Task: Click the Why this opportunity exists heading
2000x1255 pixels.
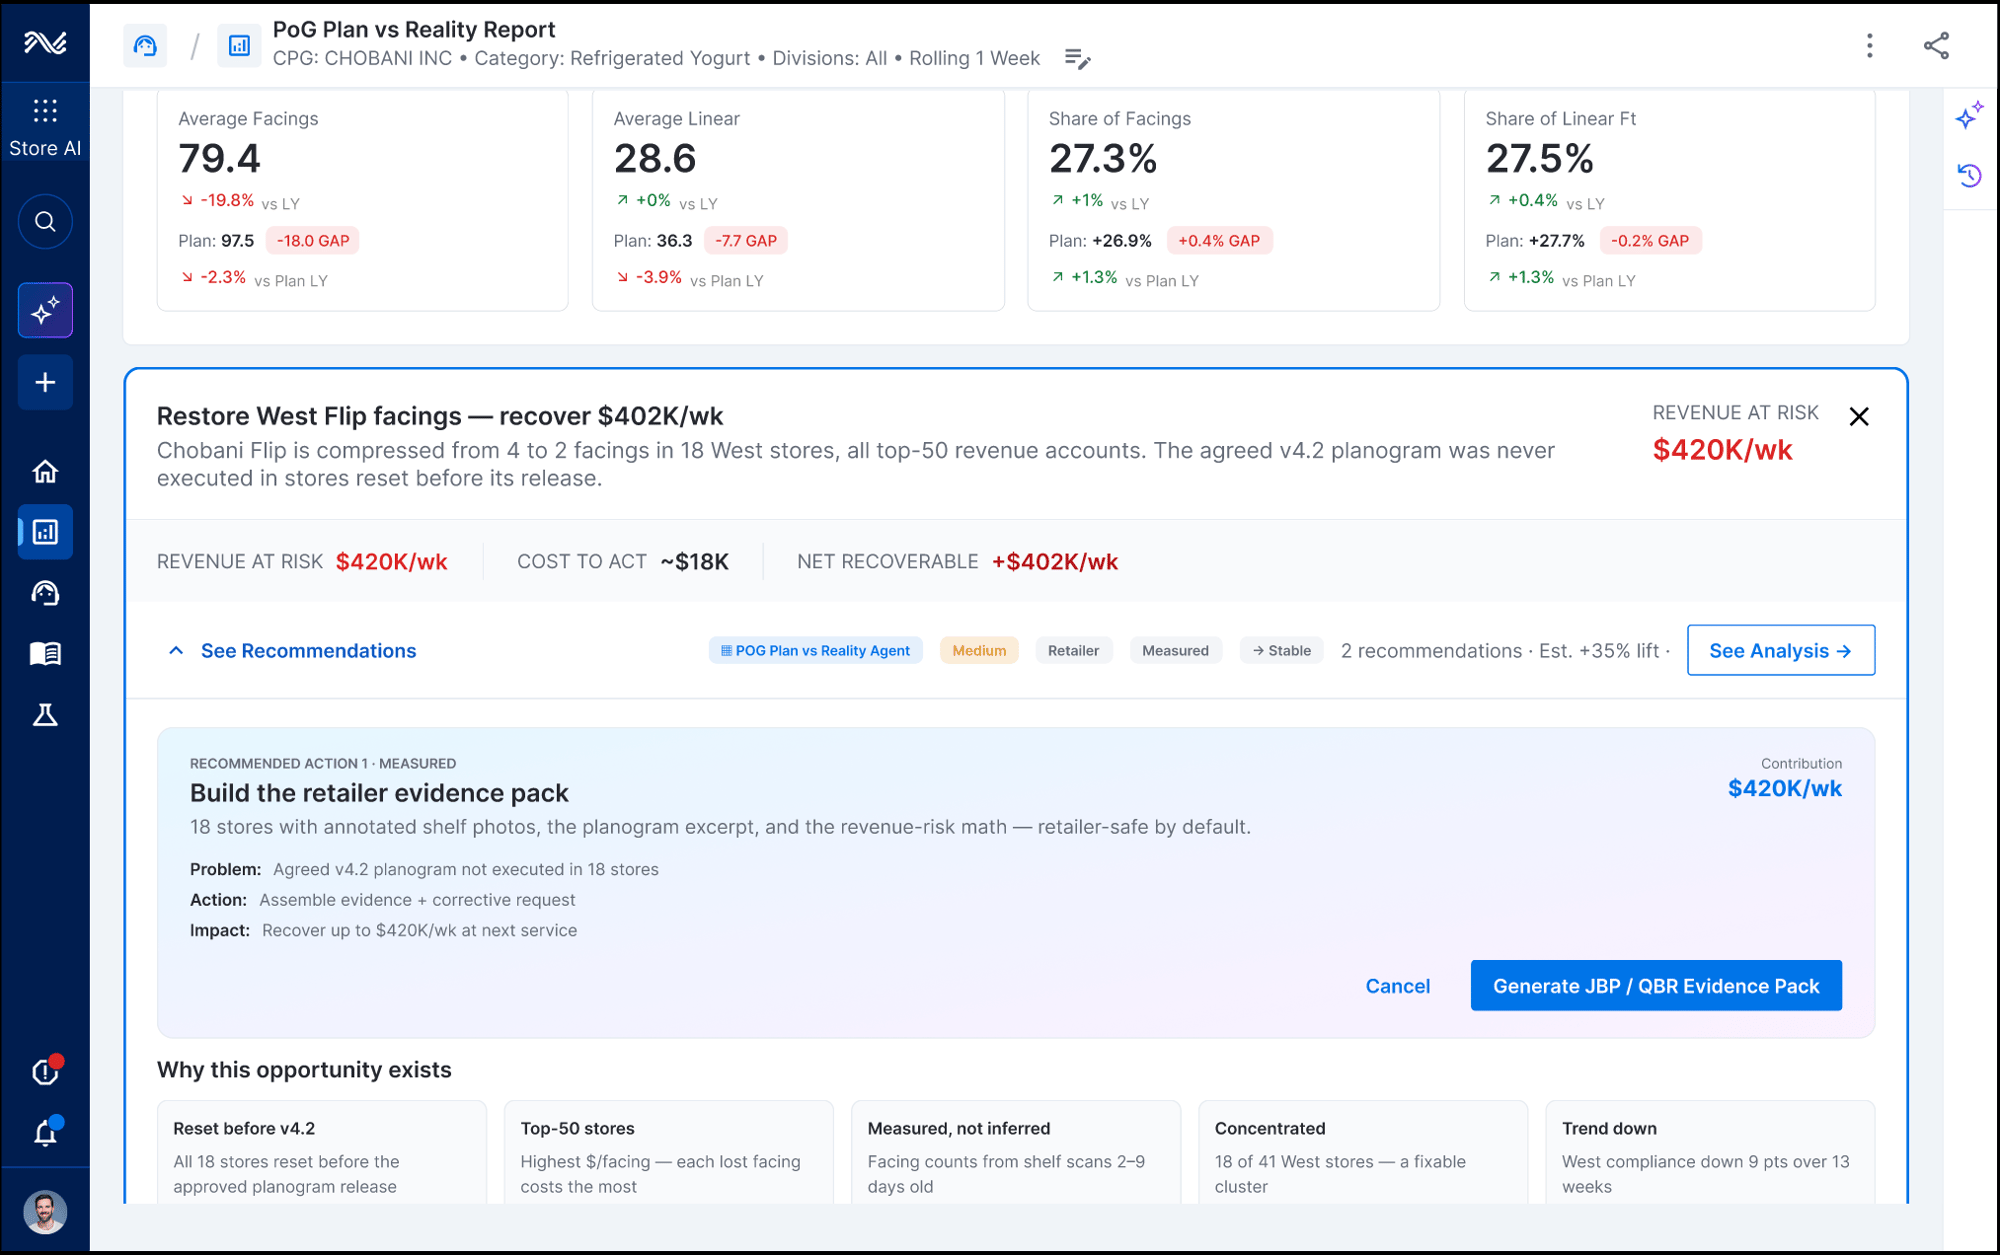Action: coord(304,1070)
